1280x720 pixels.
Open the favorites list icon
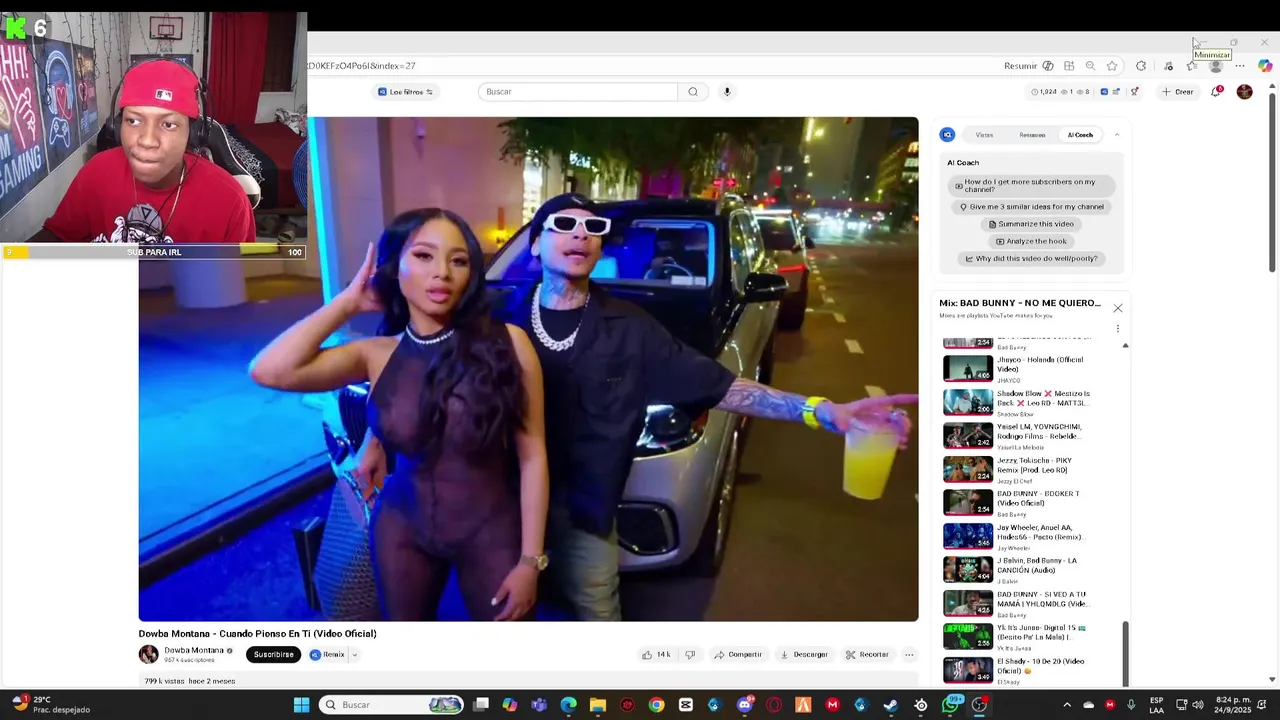click(x=1191, y=66)
